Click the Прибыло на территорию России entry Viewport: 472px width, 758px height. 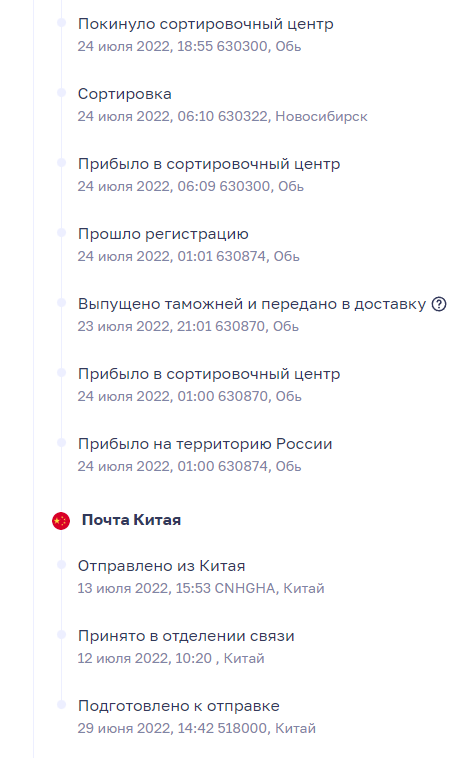point(205,444)
